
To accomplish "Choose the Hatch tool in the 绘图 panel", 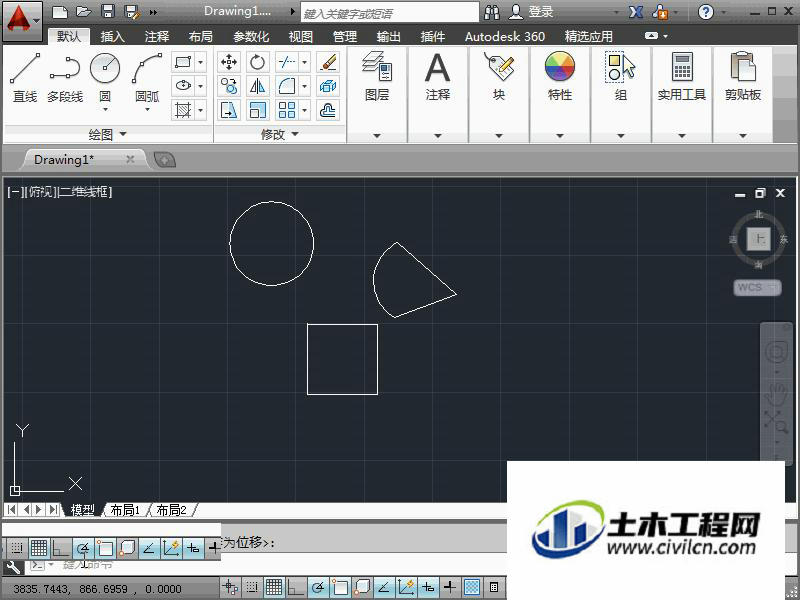I will click(x=183, y=110).
